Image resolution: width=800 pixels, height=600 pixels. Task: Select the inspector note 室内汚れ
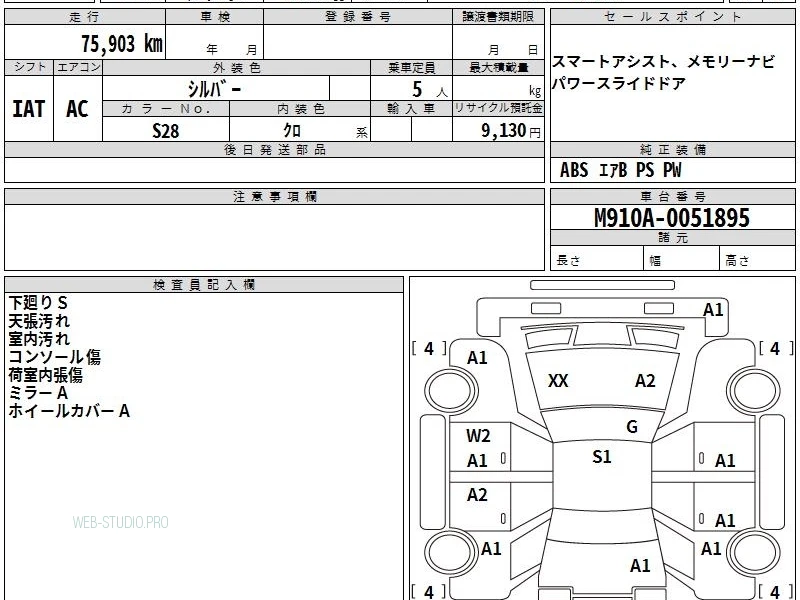click(39, 339)
